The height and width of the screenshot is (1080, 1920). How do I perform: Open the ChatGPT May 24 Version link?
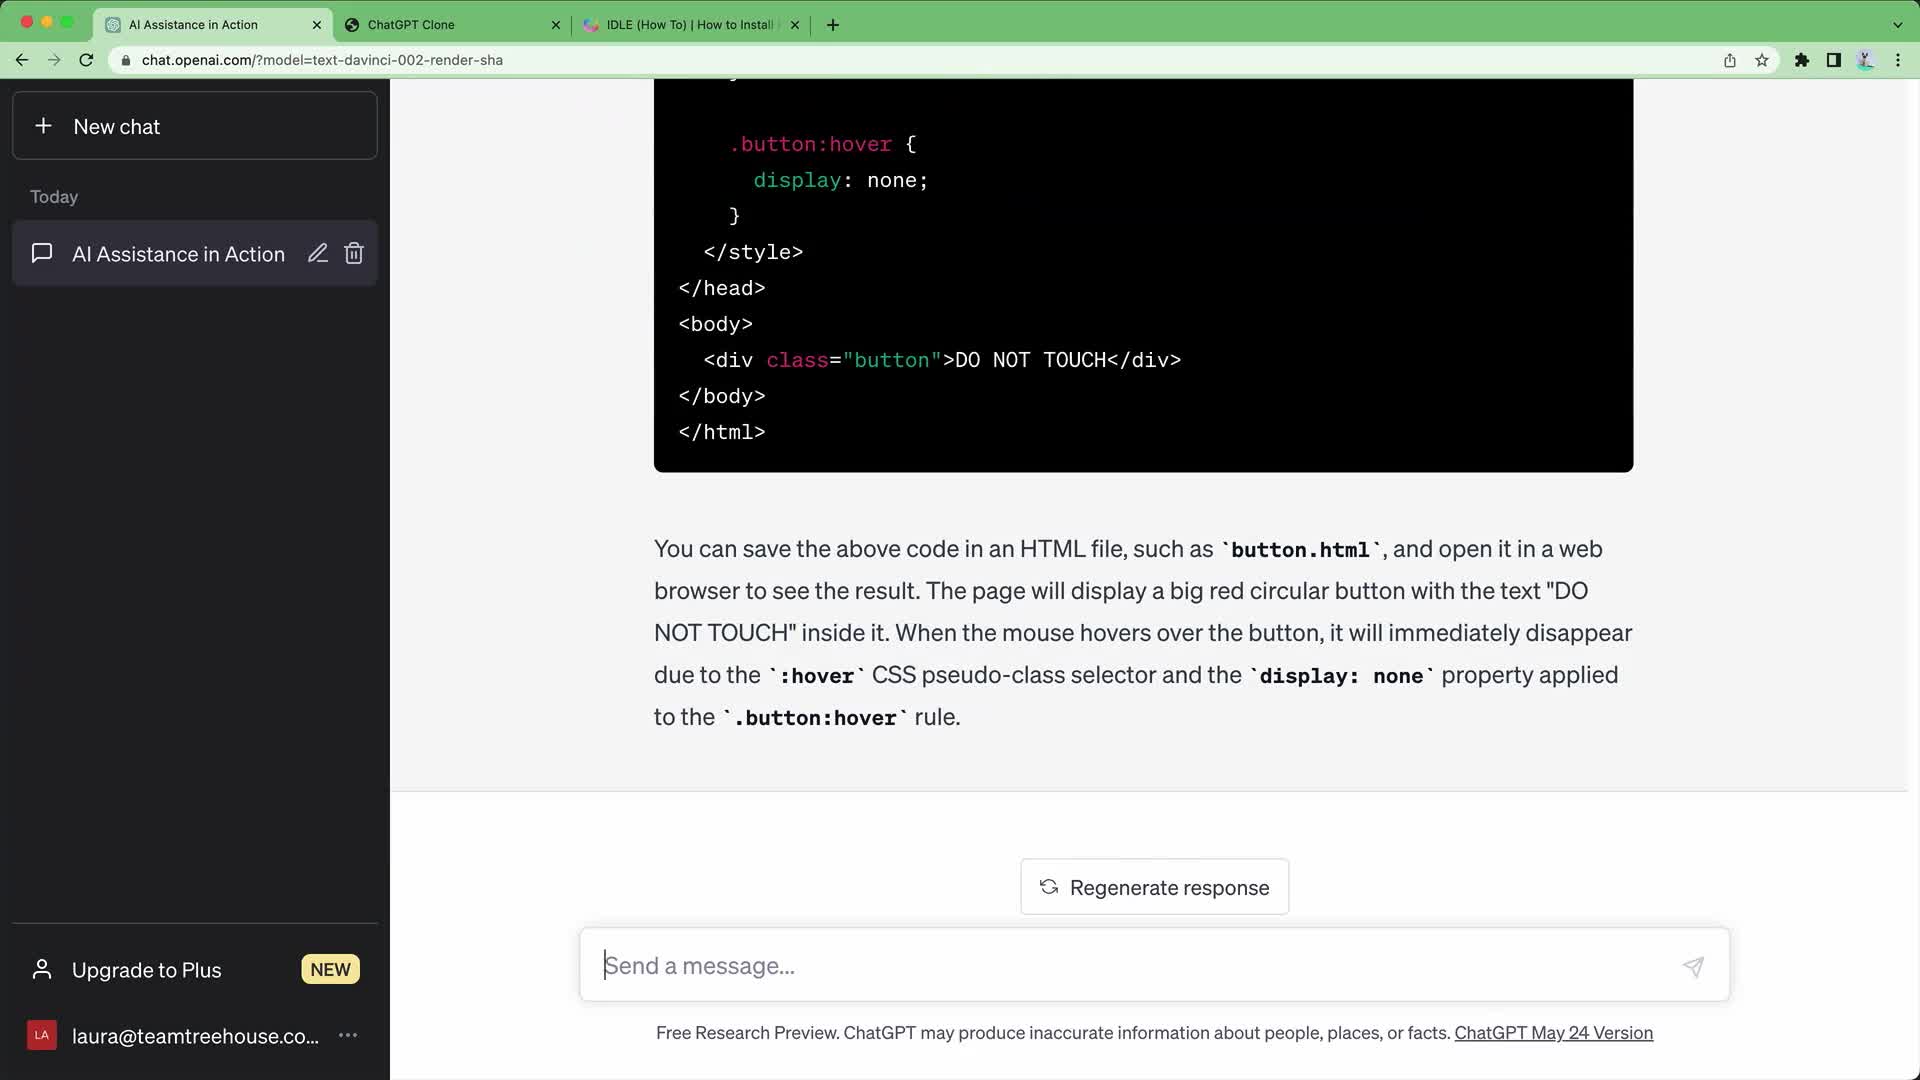coord(1553,1033)
